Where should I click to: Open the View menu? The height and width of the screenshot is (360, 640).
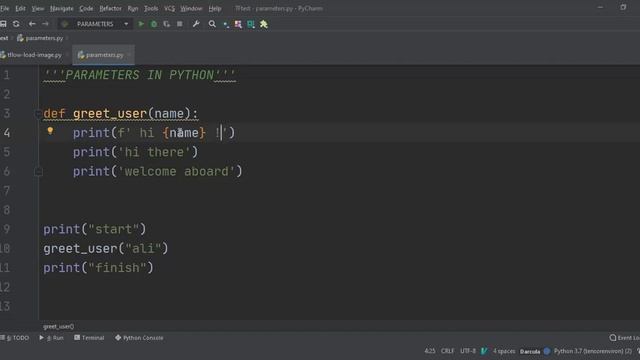pyautogui.click(x=38, y=8)
